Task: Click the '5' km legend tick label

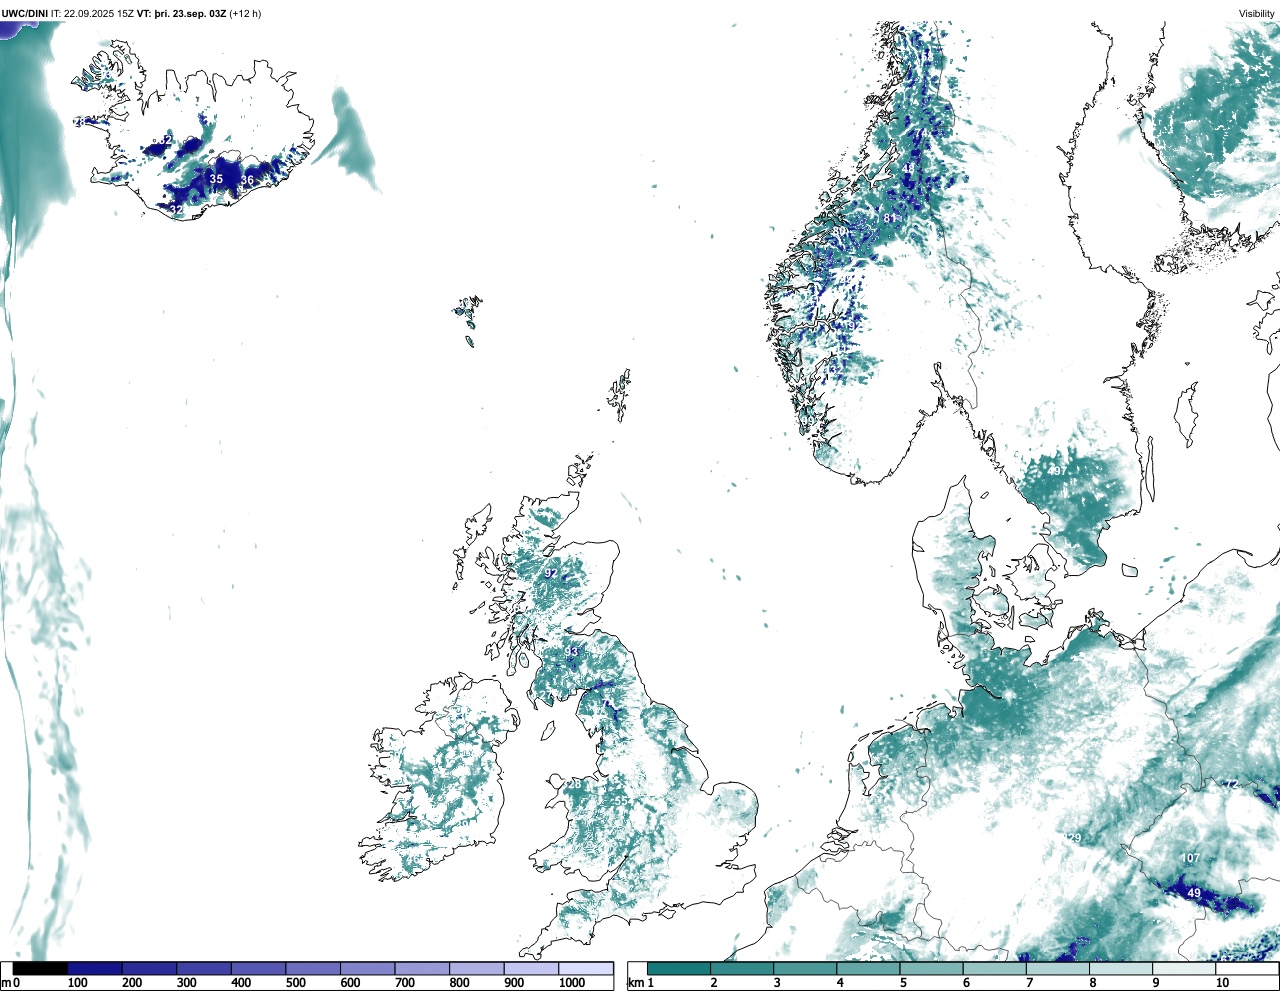Action: [x=903, y=983]
